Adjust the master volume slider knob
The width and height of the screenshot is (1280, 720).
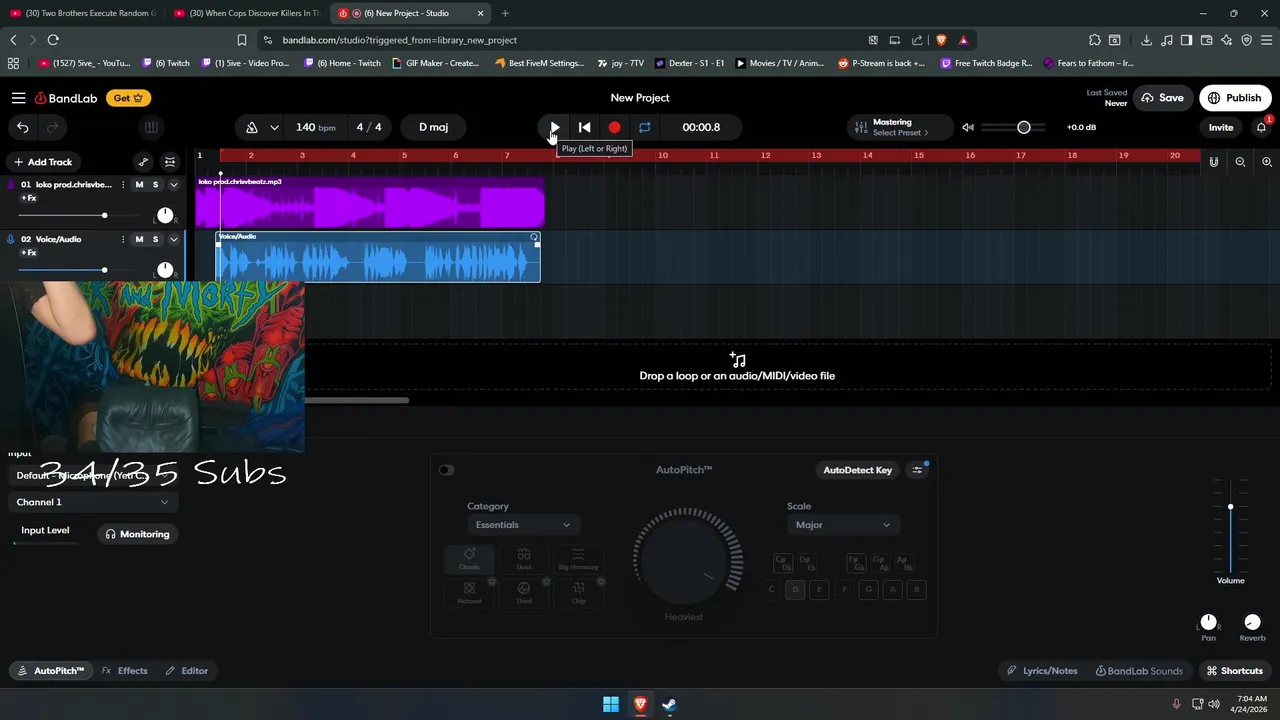tap(1024, 127)
